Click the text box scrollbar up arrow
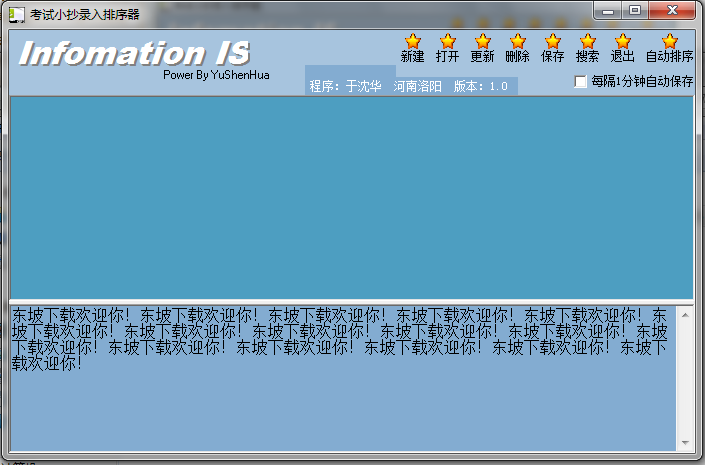 click(x=685, y=315)
